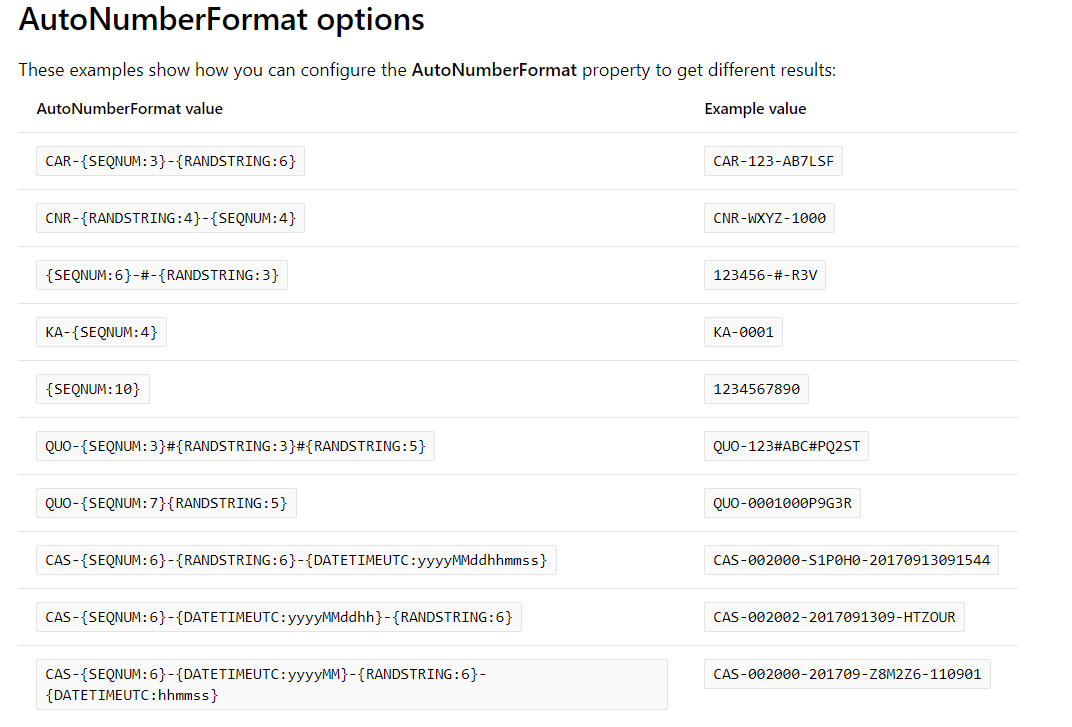Select the CAS-002000-S1P0H0-20170913091544 example value
1072x727 pixels.
click(851, 560)
